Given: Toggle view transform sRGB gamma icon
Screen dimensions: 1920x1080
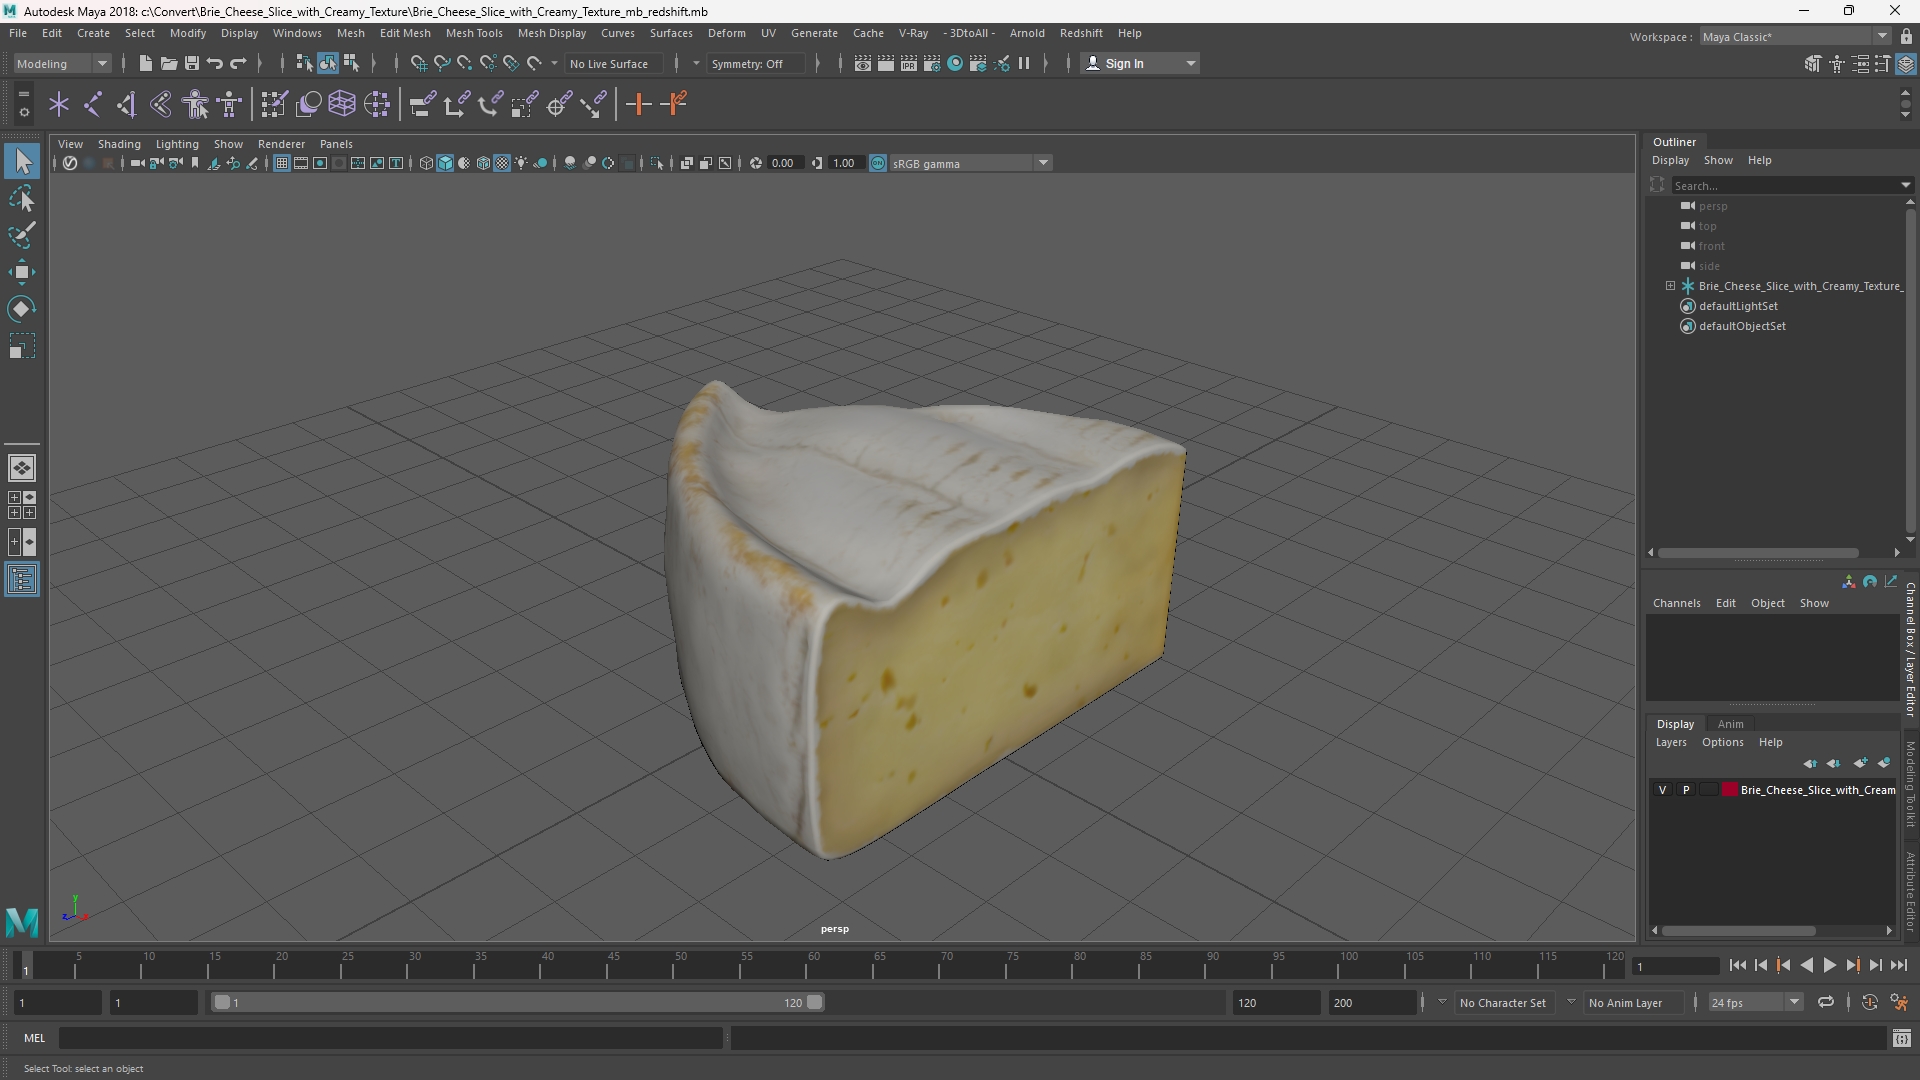Looking at the screenshot, I should point(878,163).
